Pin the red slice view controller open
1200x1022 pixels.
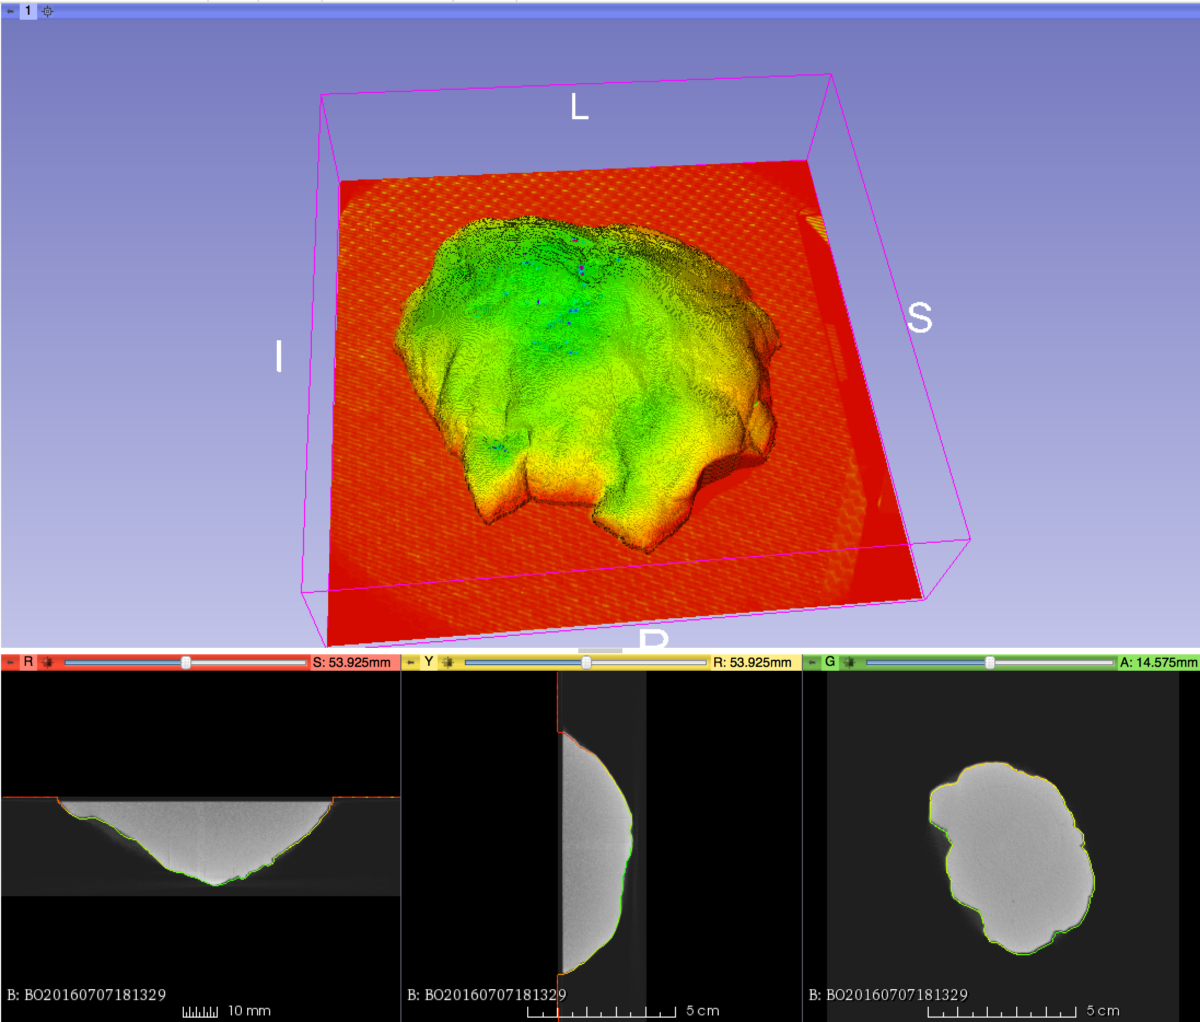(10, 662)
